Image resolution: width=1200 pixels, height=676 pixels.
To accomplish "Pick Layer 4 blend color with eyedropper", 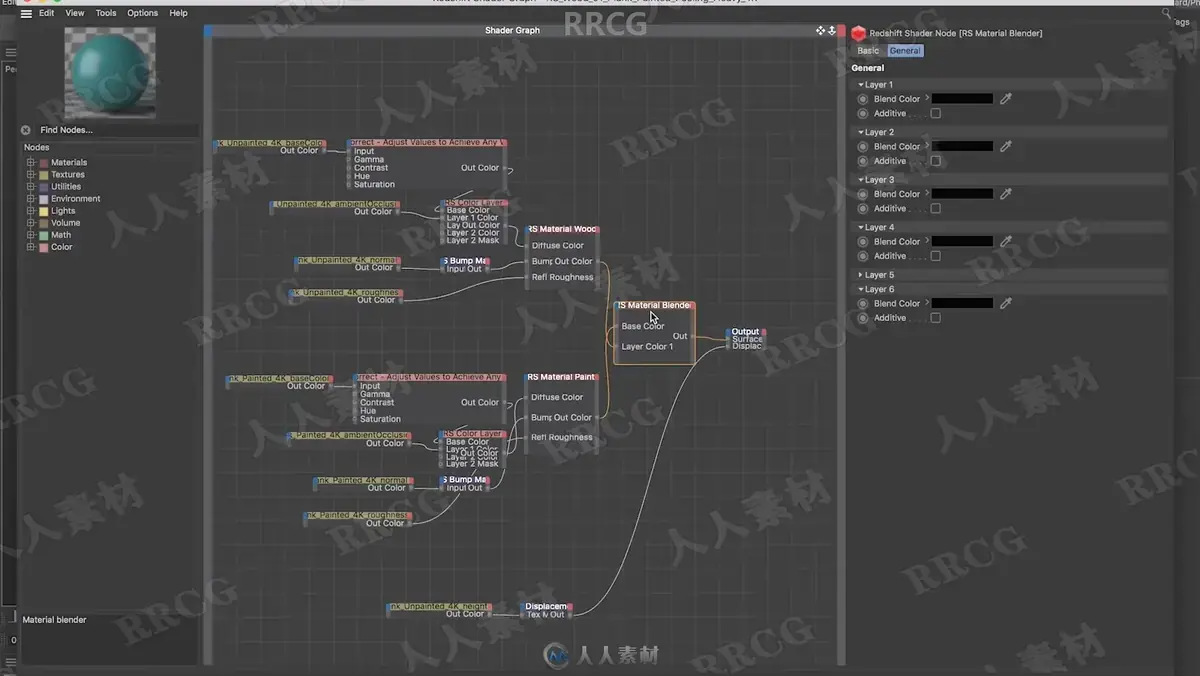I will point(1006,241).
